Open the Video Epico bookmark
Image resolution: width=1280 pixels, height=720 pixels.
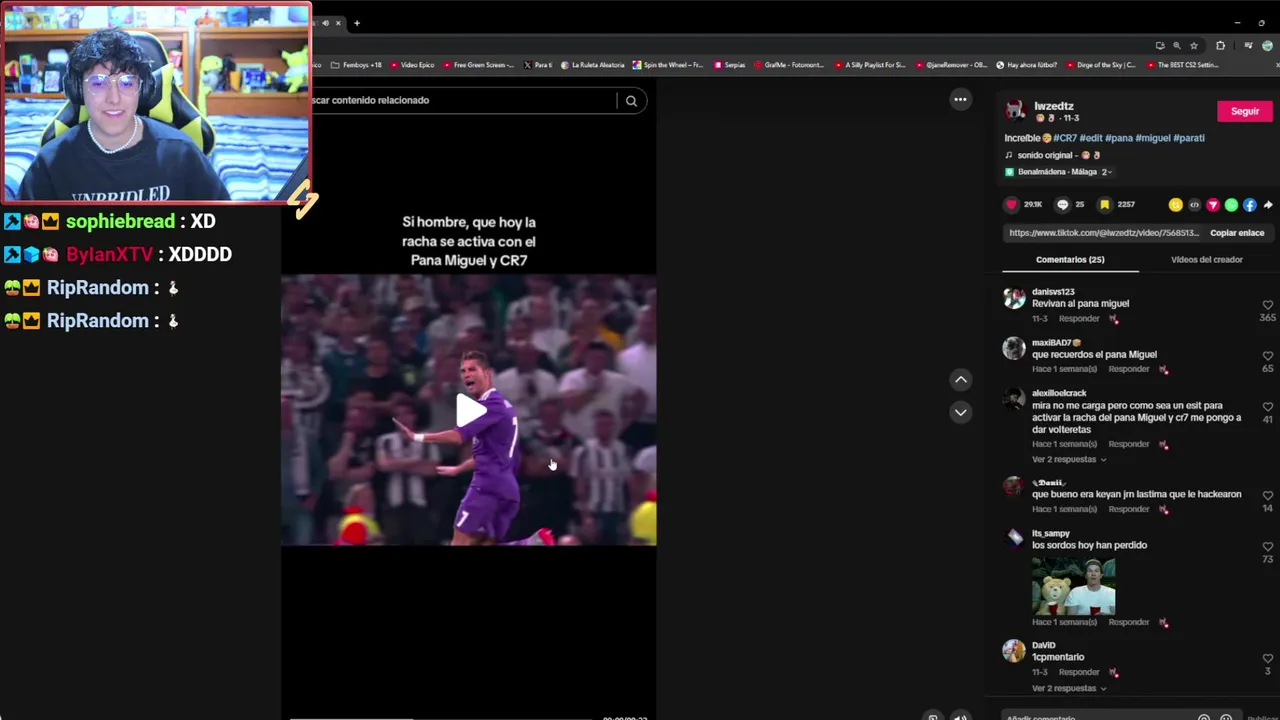pyautogui.click(x=412, y=65)
